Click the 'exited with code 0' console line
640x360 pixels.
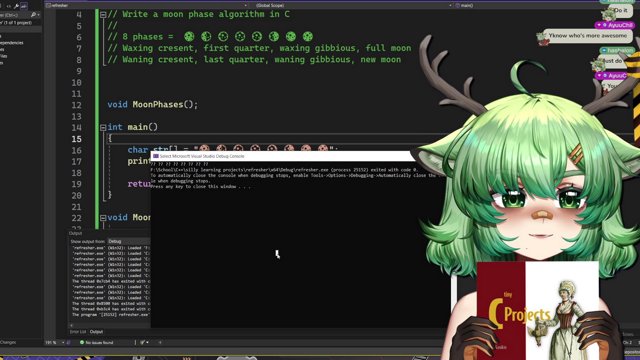(284, 170)
